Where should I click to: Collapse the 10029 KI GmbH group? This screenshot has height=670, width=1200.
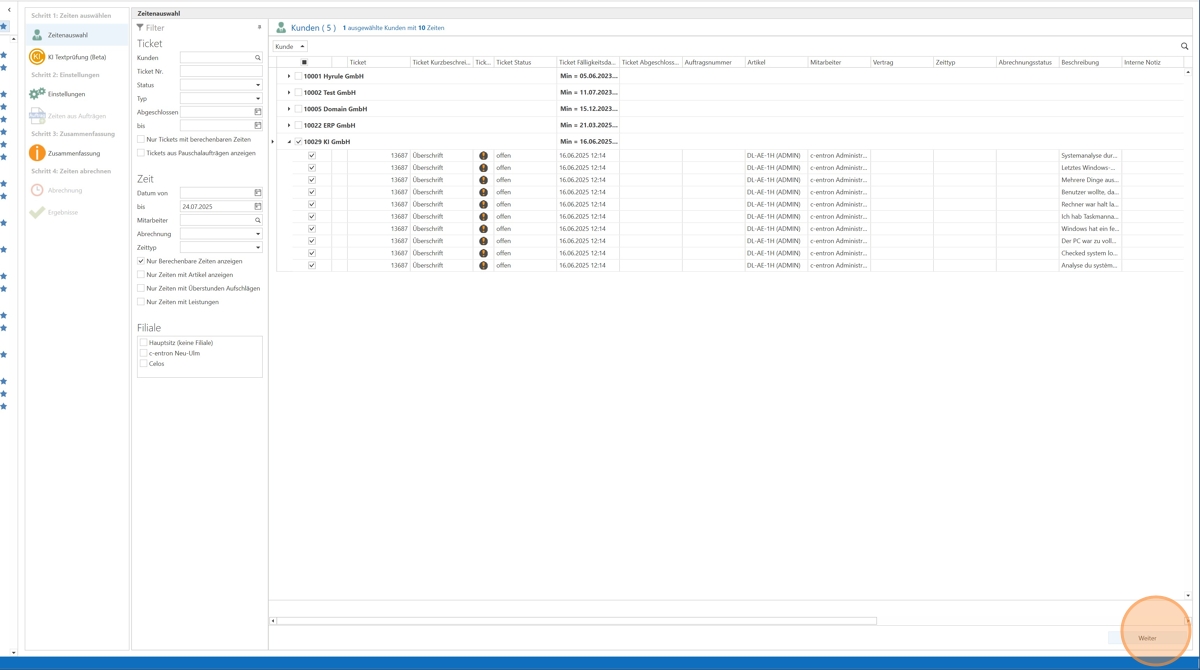point(289,142)
